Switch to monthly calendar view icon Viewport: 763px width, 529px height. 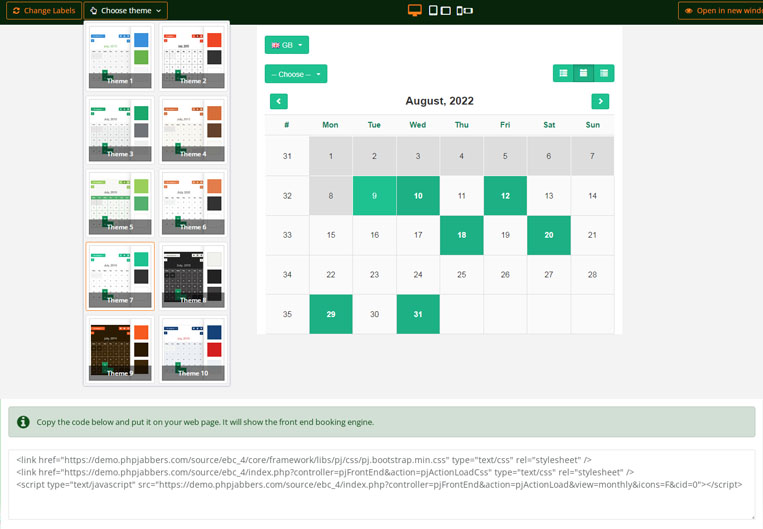tap(583, 73)
